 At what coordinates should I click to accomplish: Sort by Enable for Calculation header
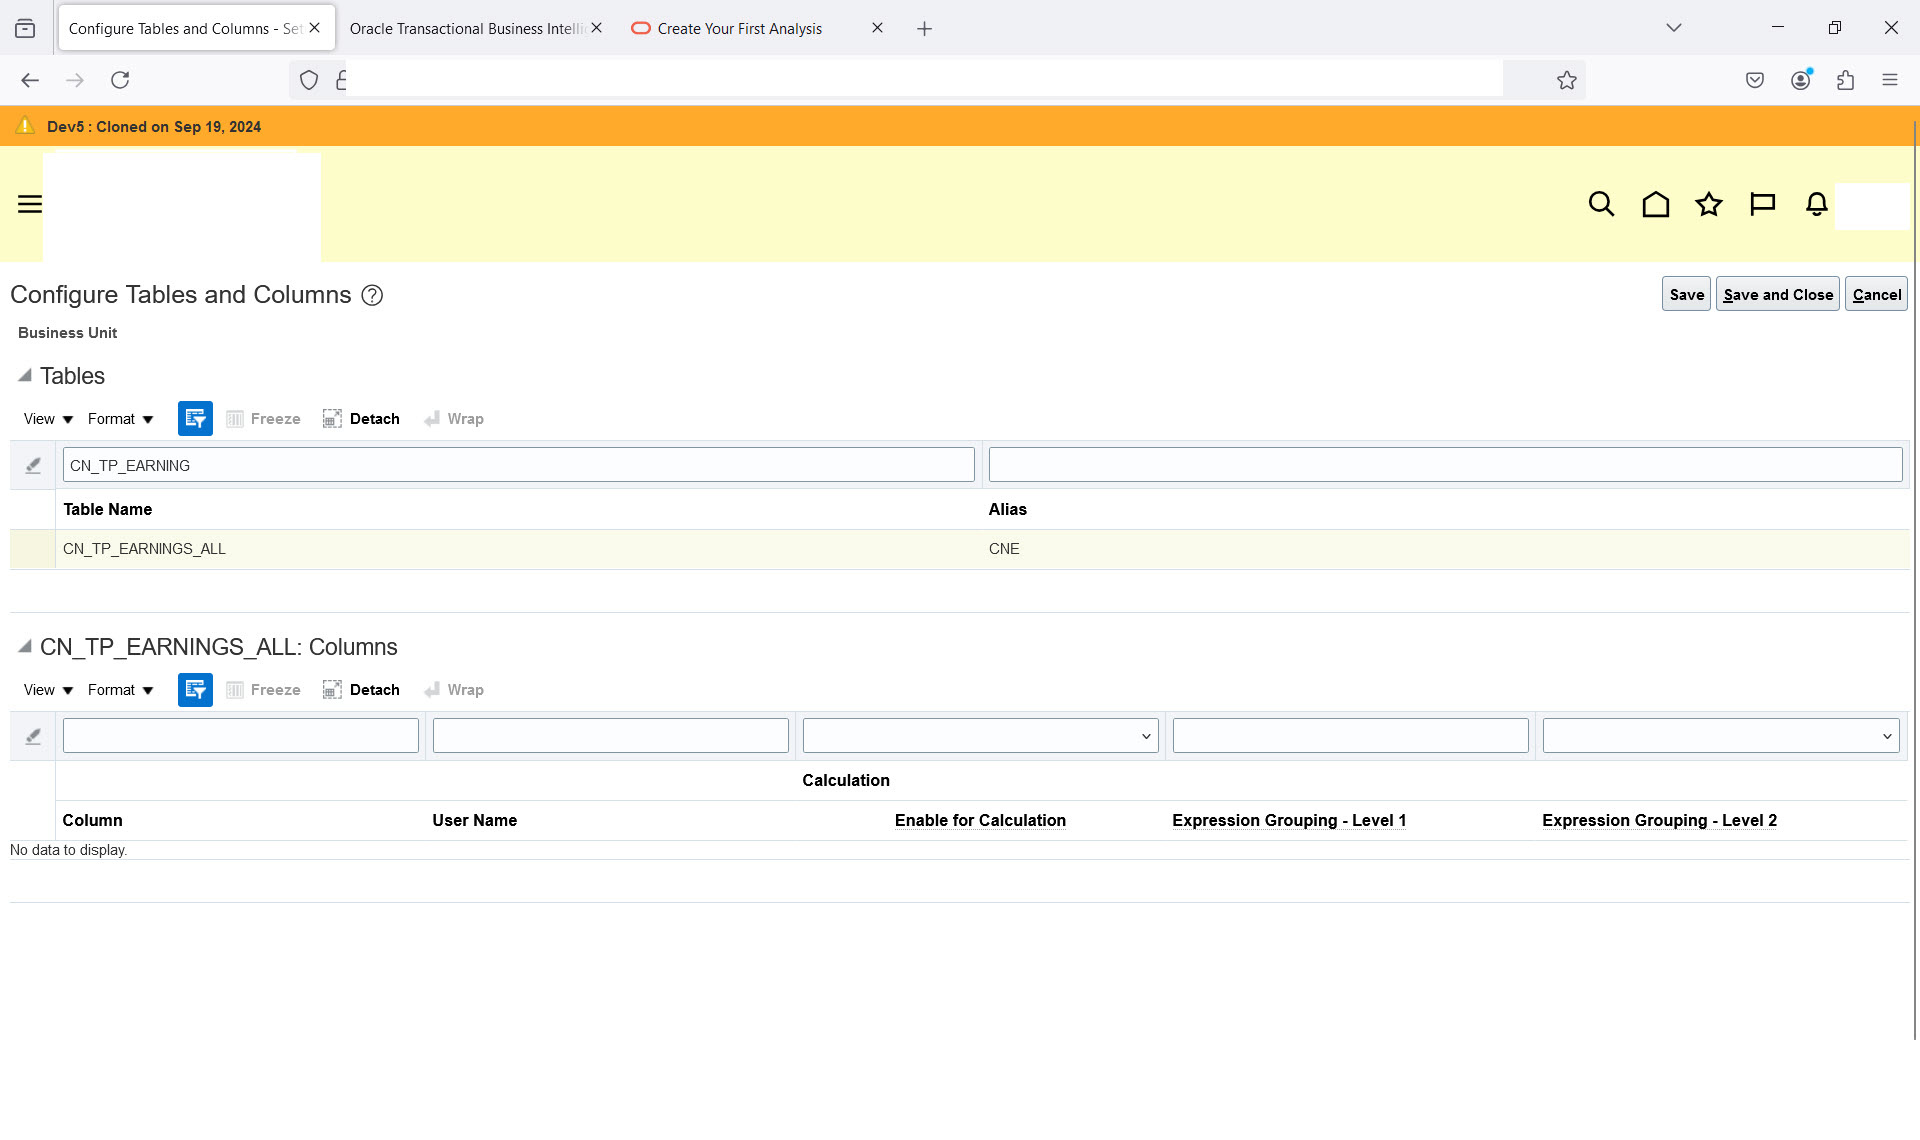click(980, 820)
